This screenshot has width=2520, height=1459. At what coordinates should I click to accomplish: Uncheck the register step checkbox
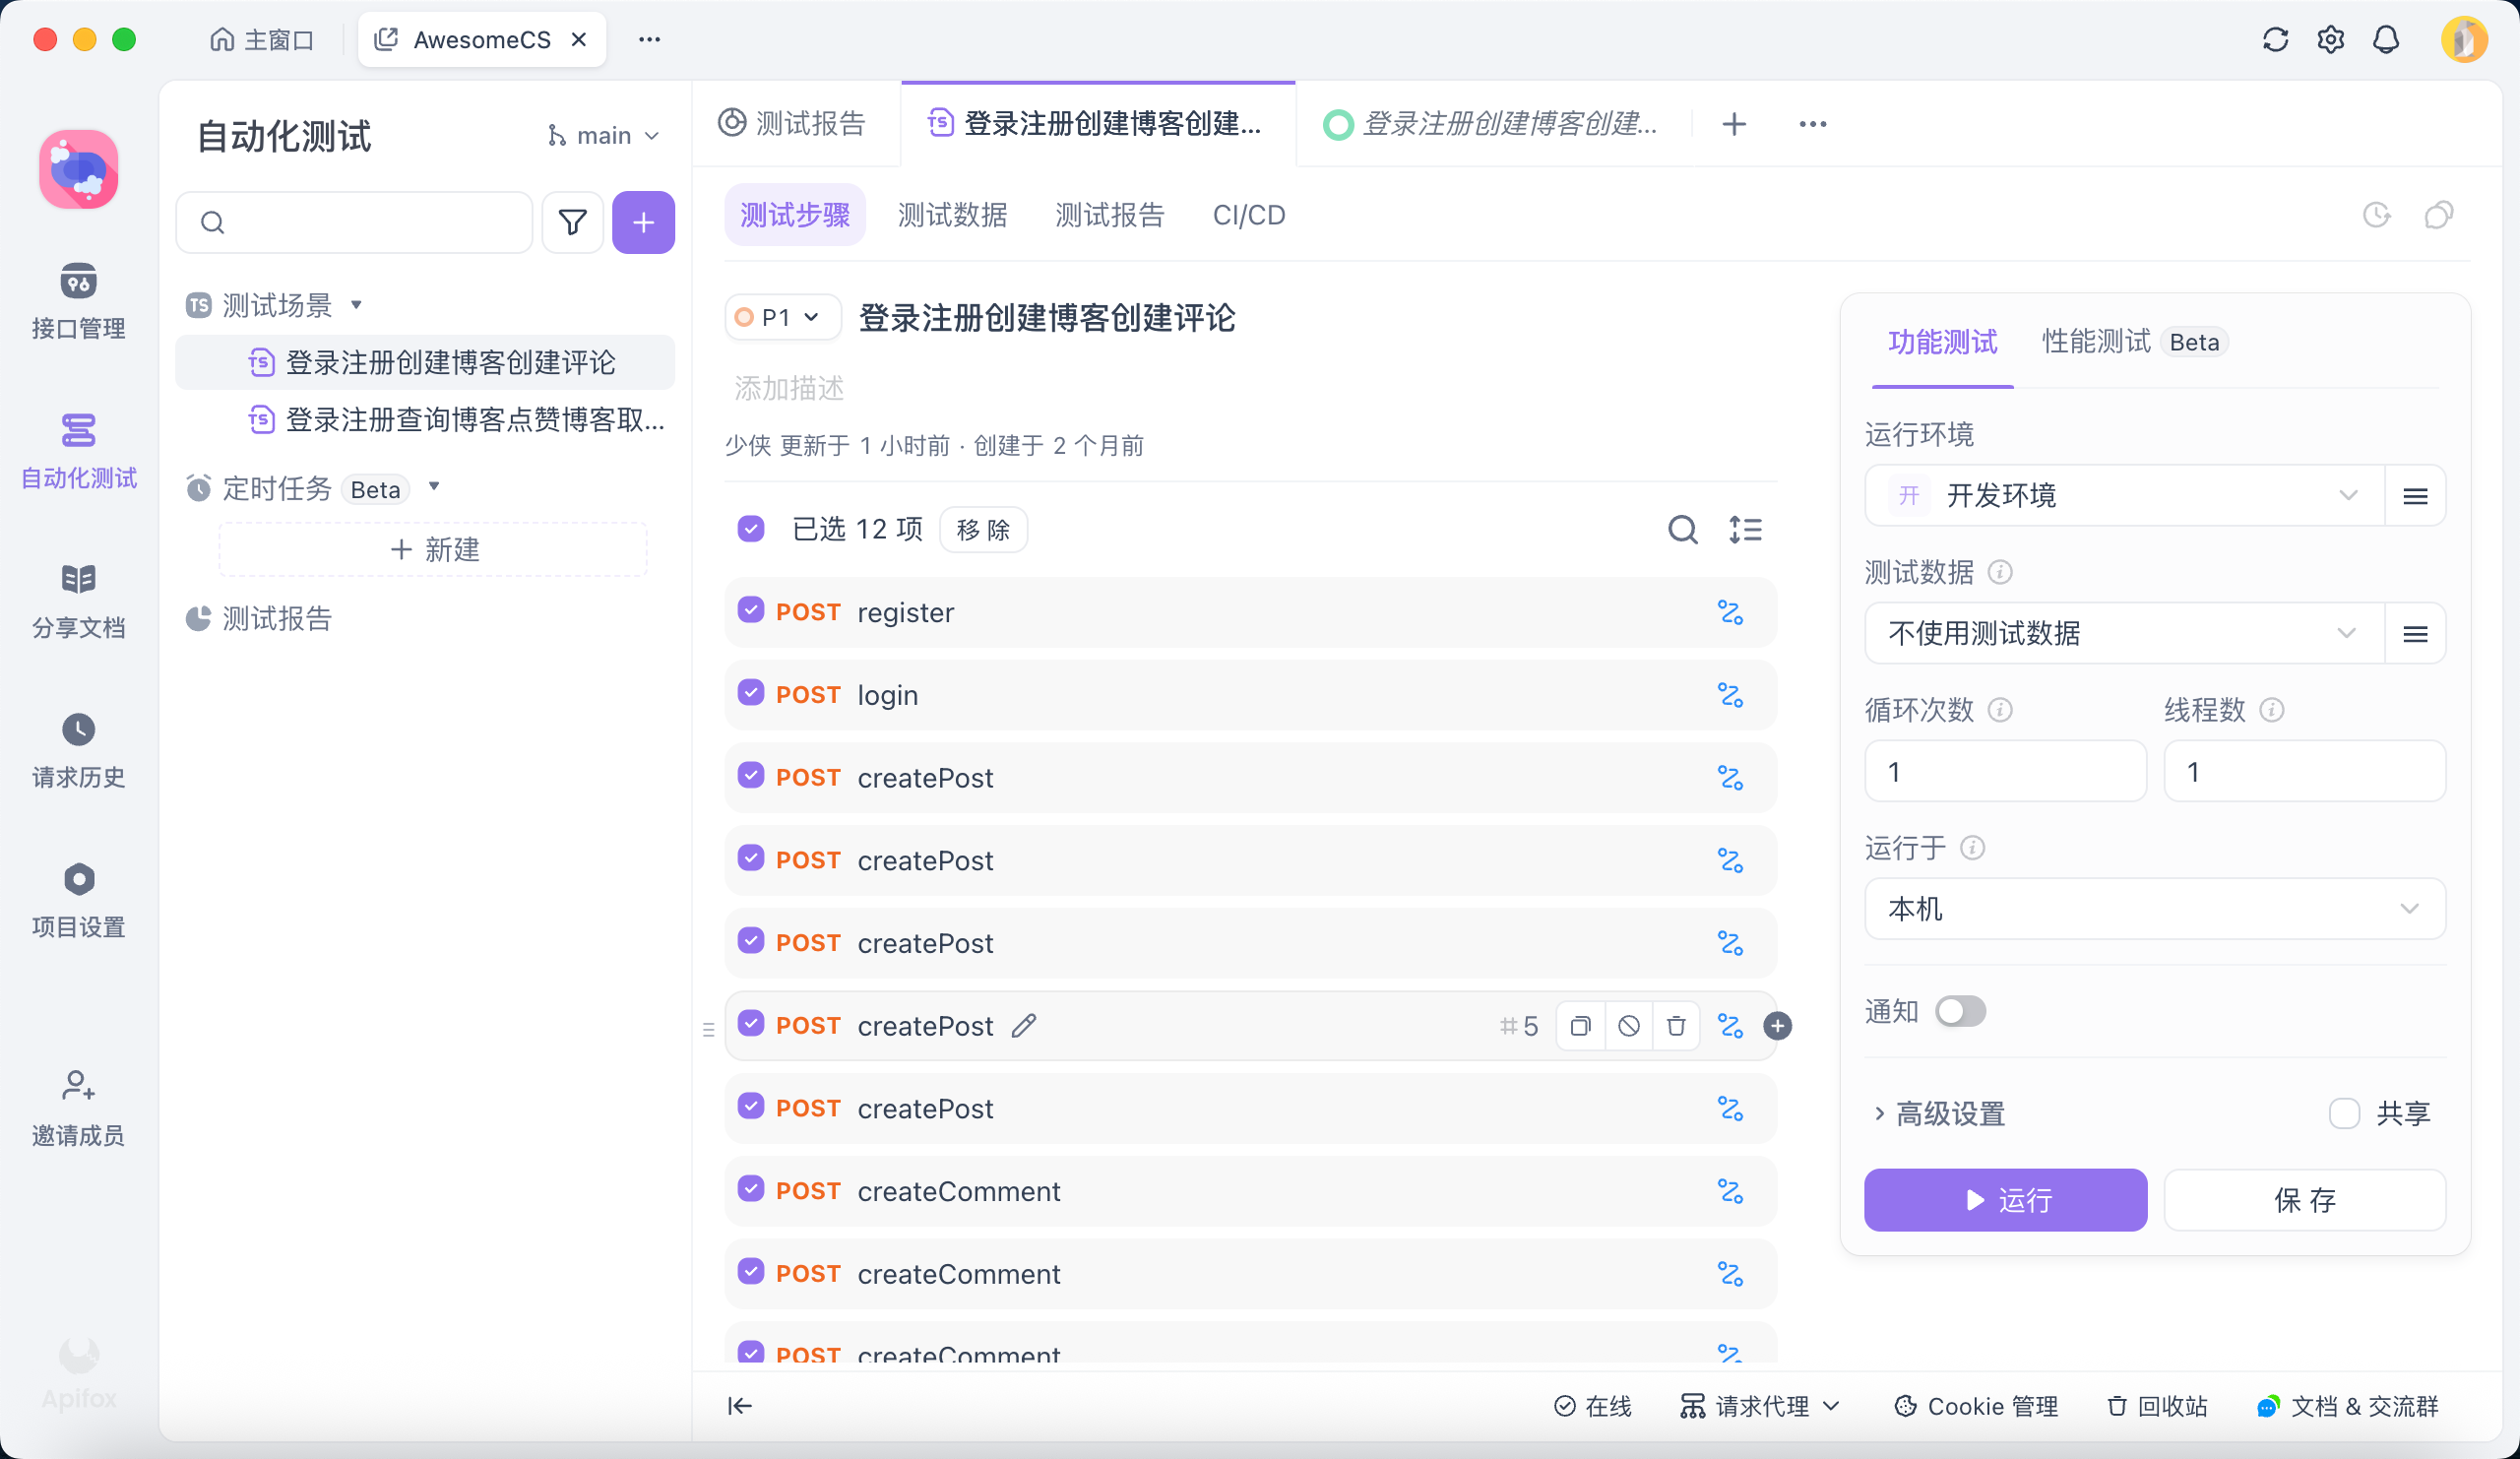751,611
